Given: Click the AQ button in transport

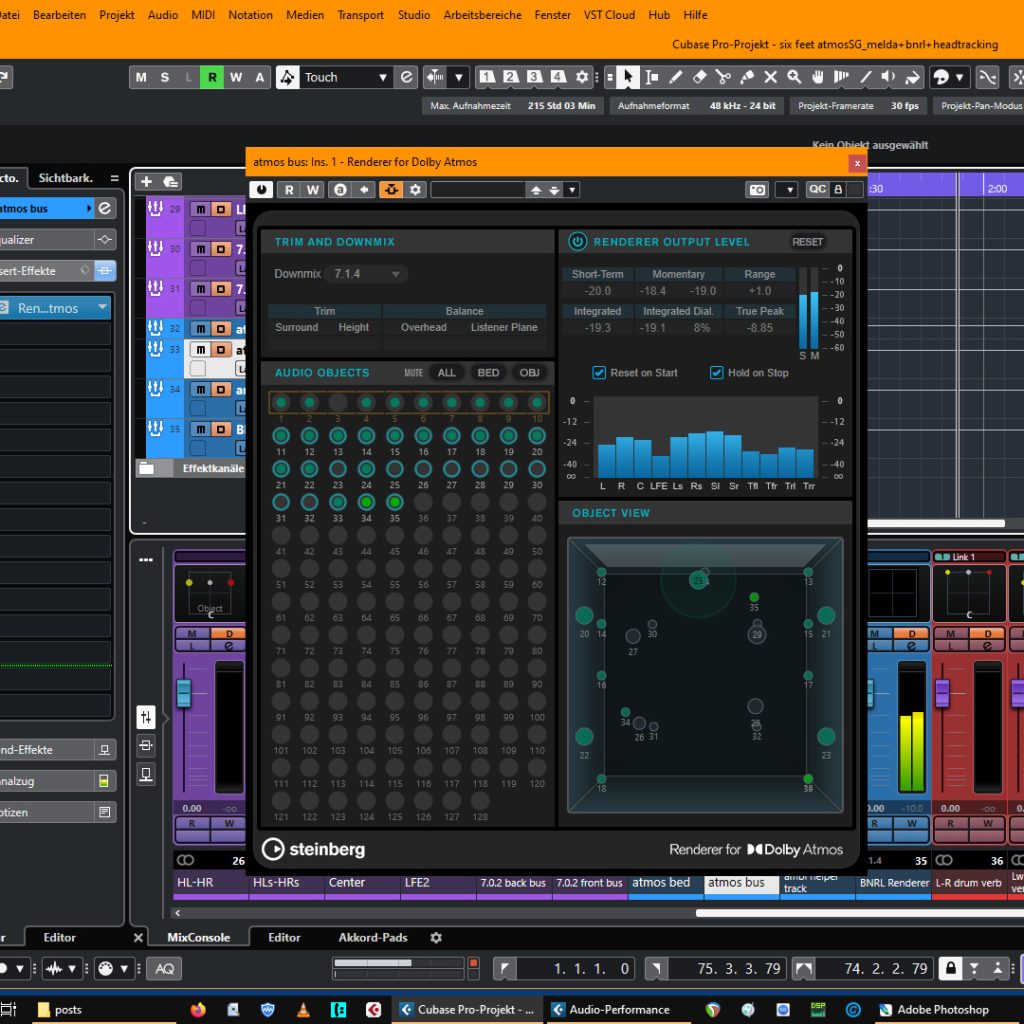Looking at the screenshot, I should click(x=165, y=968).
